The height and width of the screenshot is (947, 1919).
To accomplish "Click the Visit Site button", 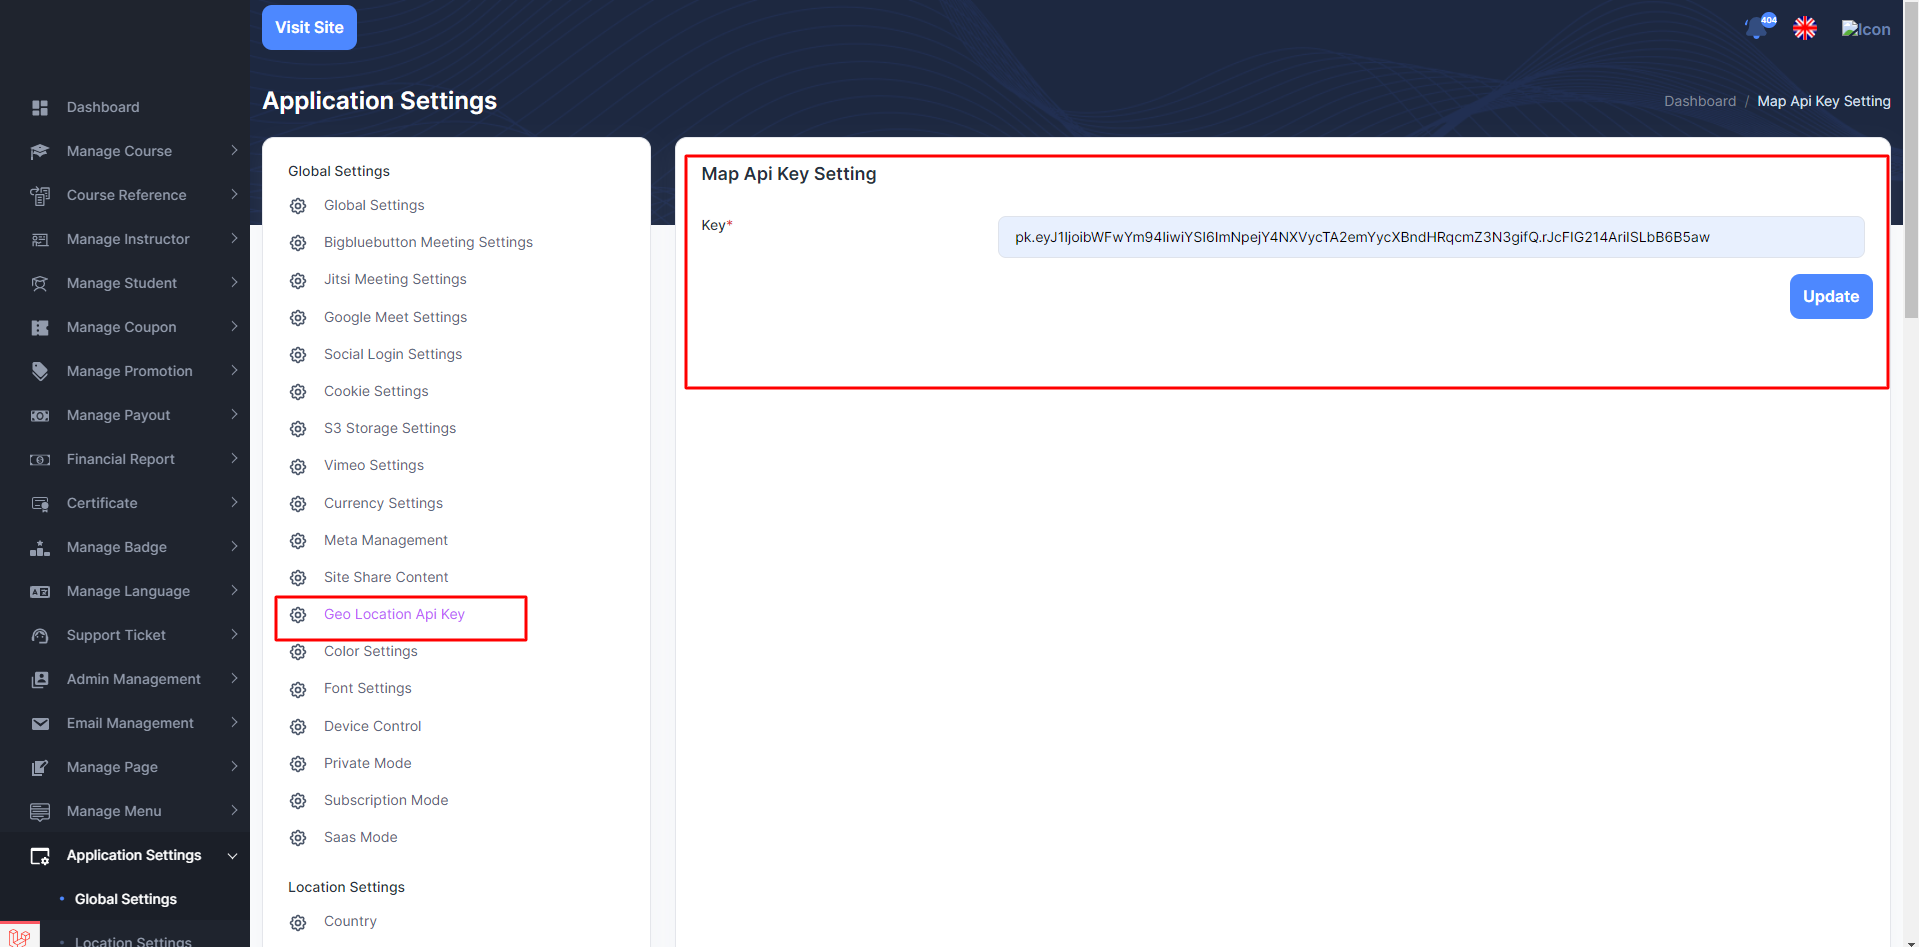I will click(309, 27).
